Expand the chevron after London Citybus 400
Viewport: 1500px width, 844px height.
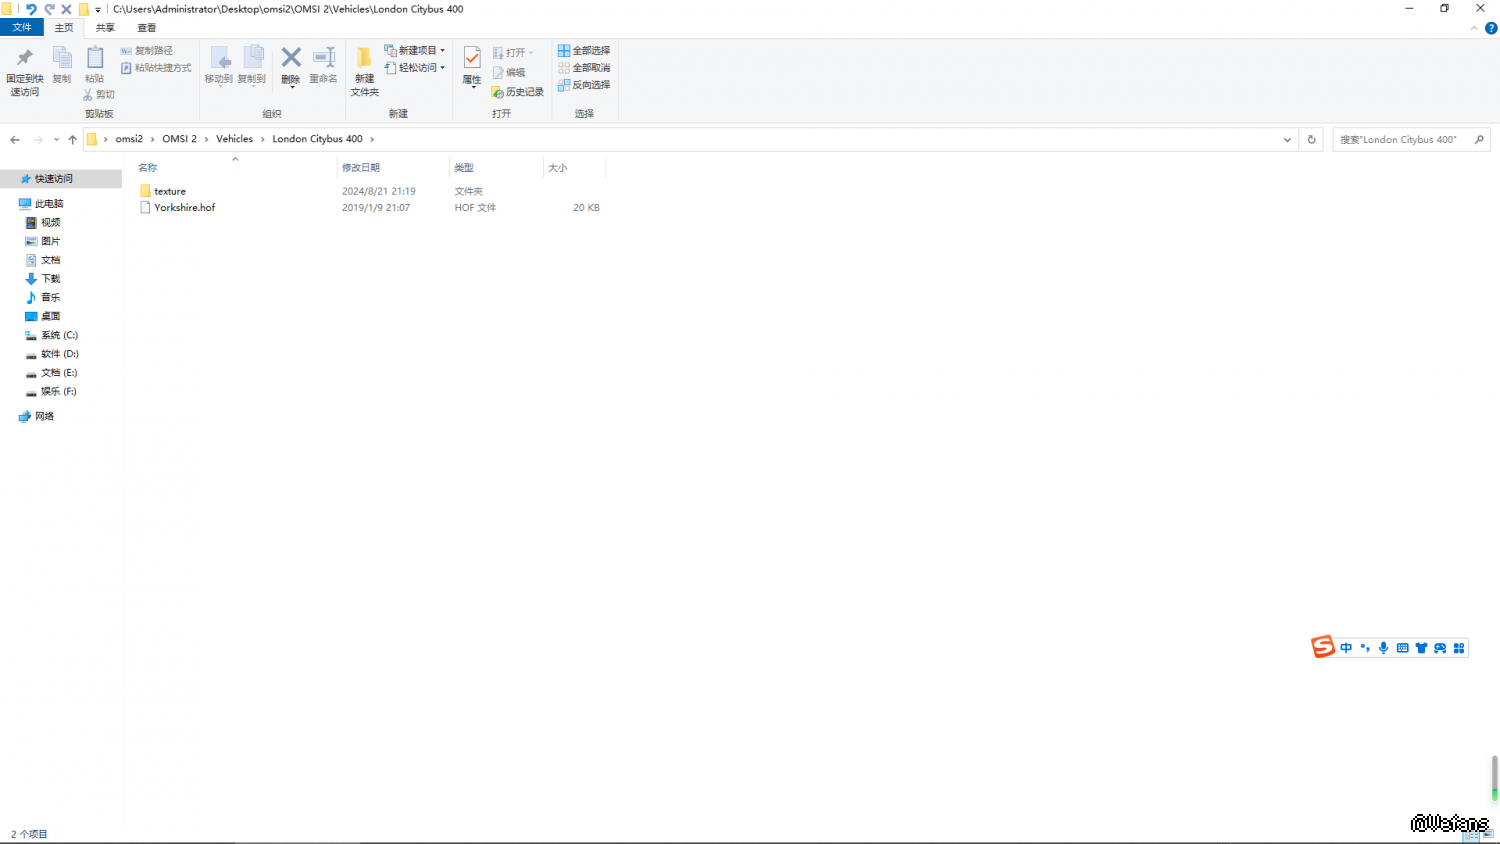372,139
